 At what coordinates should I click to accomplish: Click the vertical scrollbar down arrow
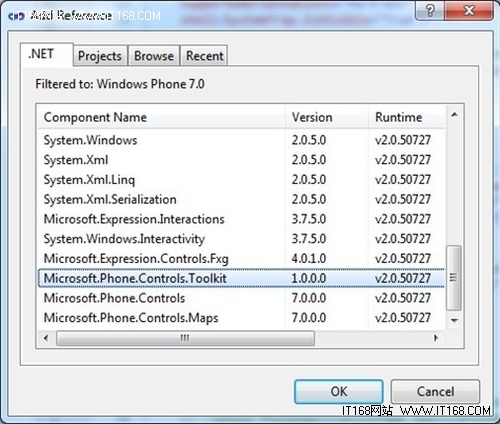click(x=454, y=320)
